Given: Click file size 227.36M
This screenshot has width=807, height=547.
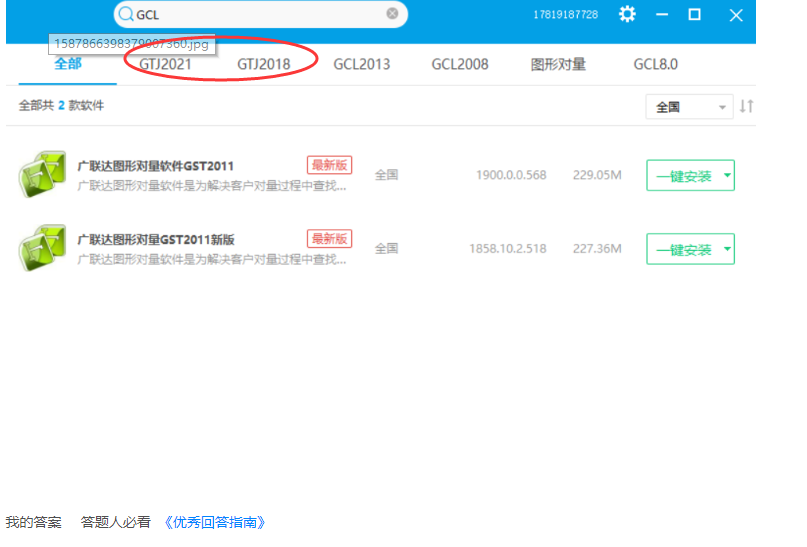Looking at the screenshot, I should [597, 249].
